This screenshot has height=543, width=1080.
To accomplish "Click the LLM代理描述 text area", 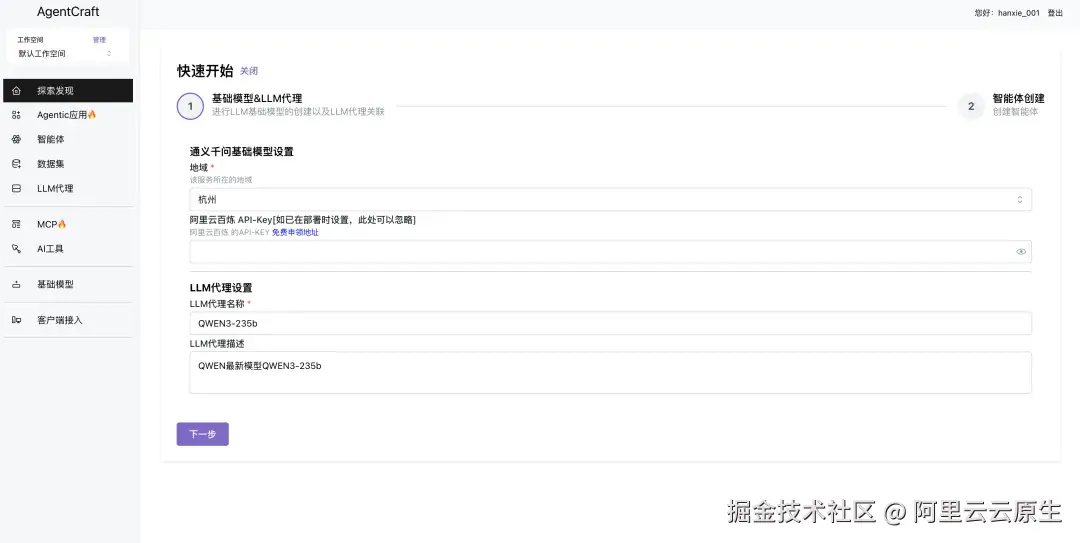I will [x=610, y=373].
